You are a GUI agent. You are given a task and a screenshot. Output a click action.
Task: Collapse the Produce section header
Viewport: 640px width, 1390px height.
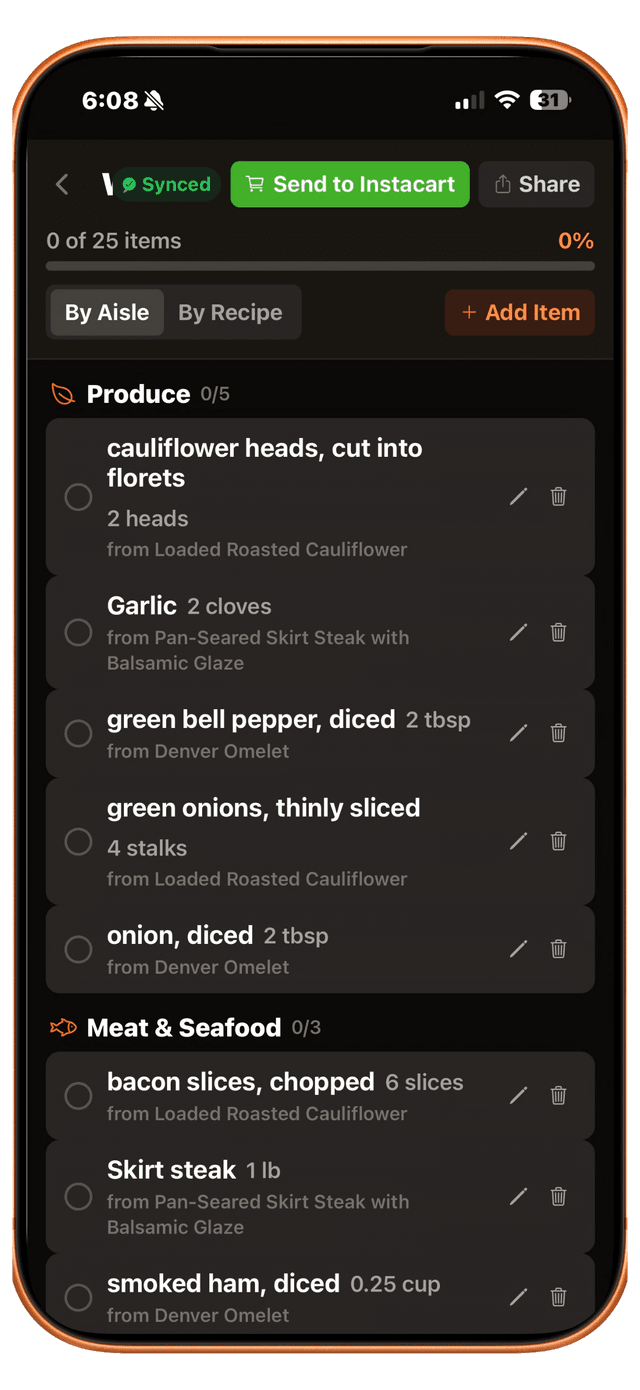(x=139, y=393)
